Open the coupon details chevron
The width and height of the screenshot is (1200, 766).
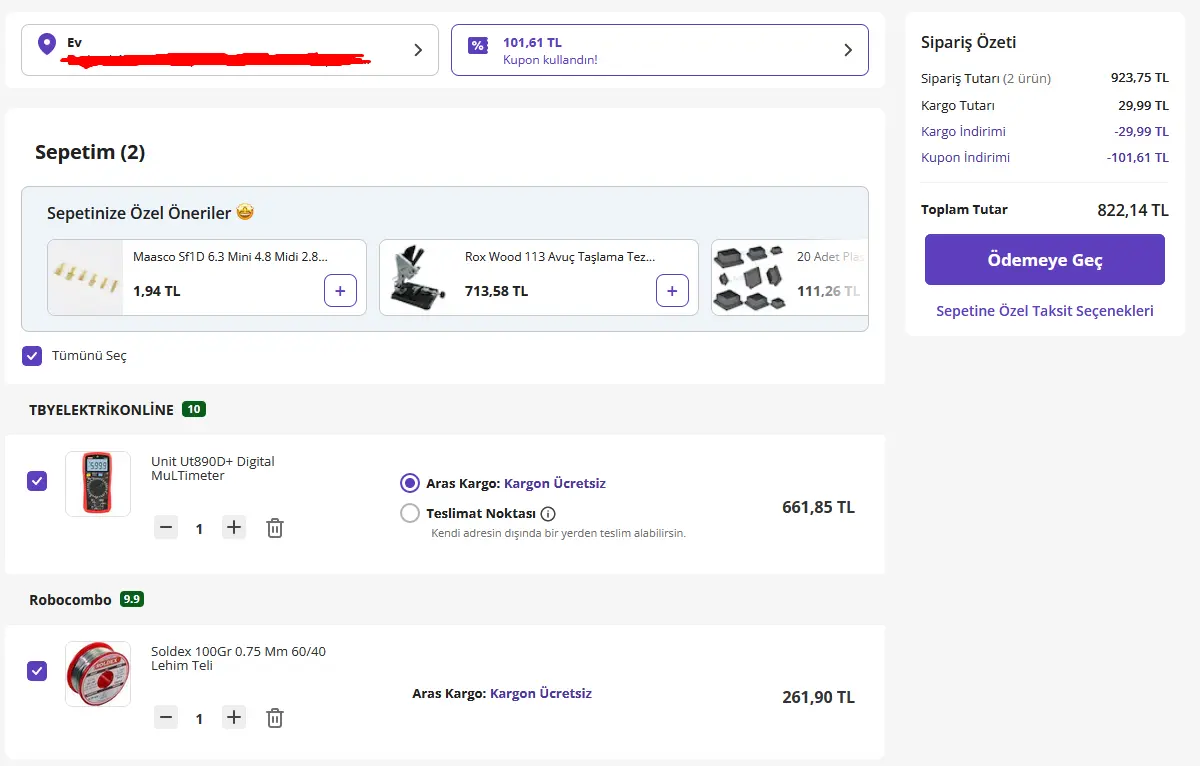848,50
